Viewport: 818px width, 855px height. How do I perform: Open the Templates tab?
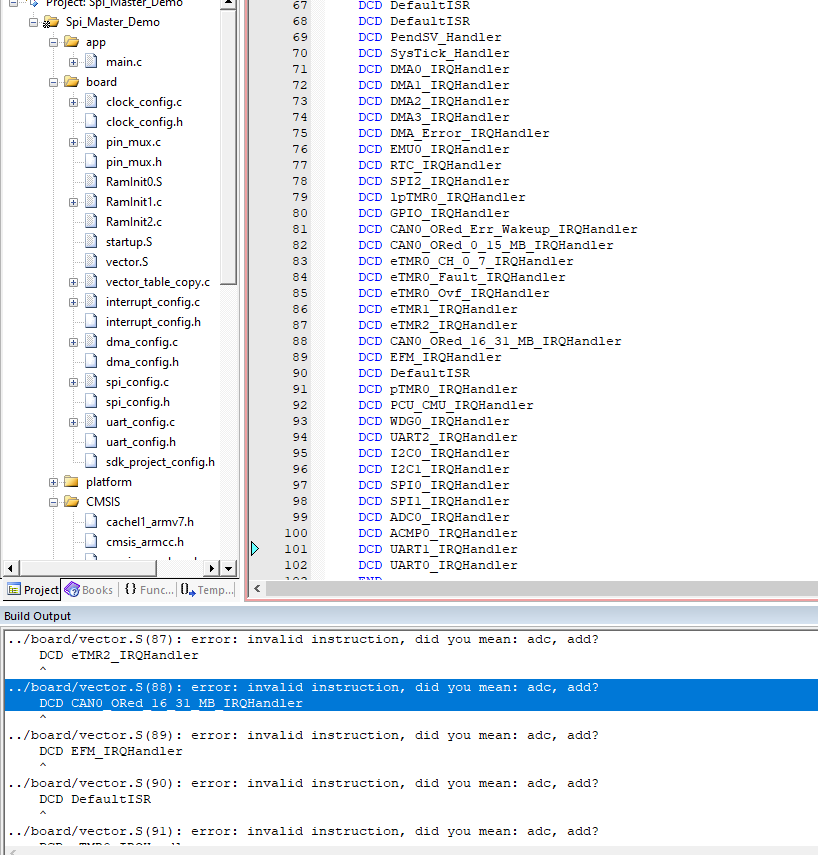click(x=207, y=590)
